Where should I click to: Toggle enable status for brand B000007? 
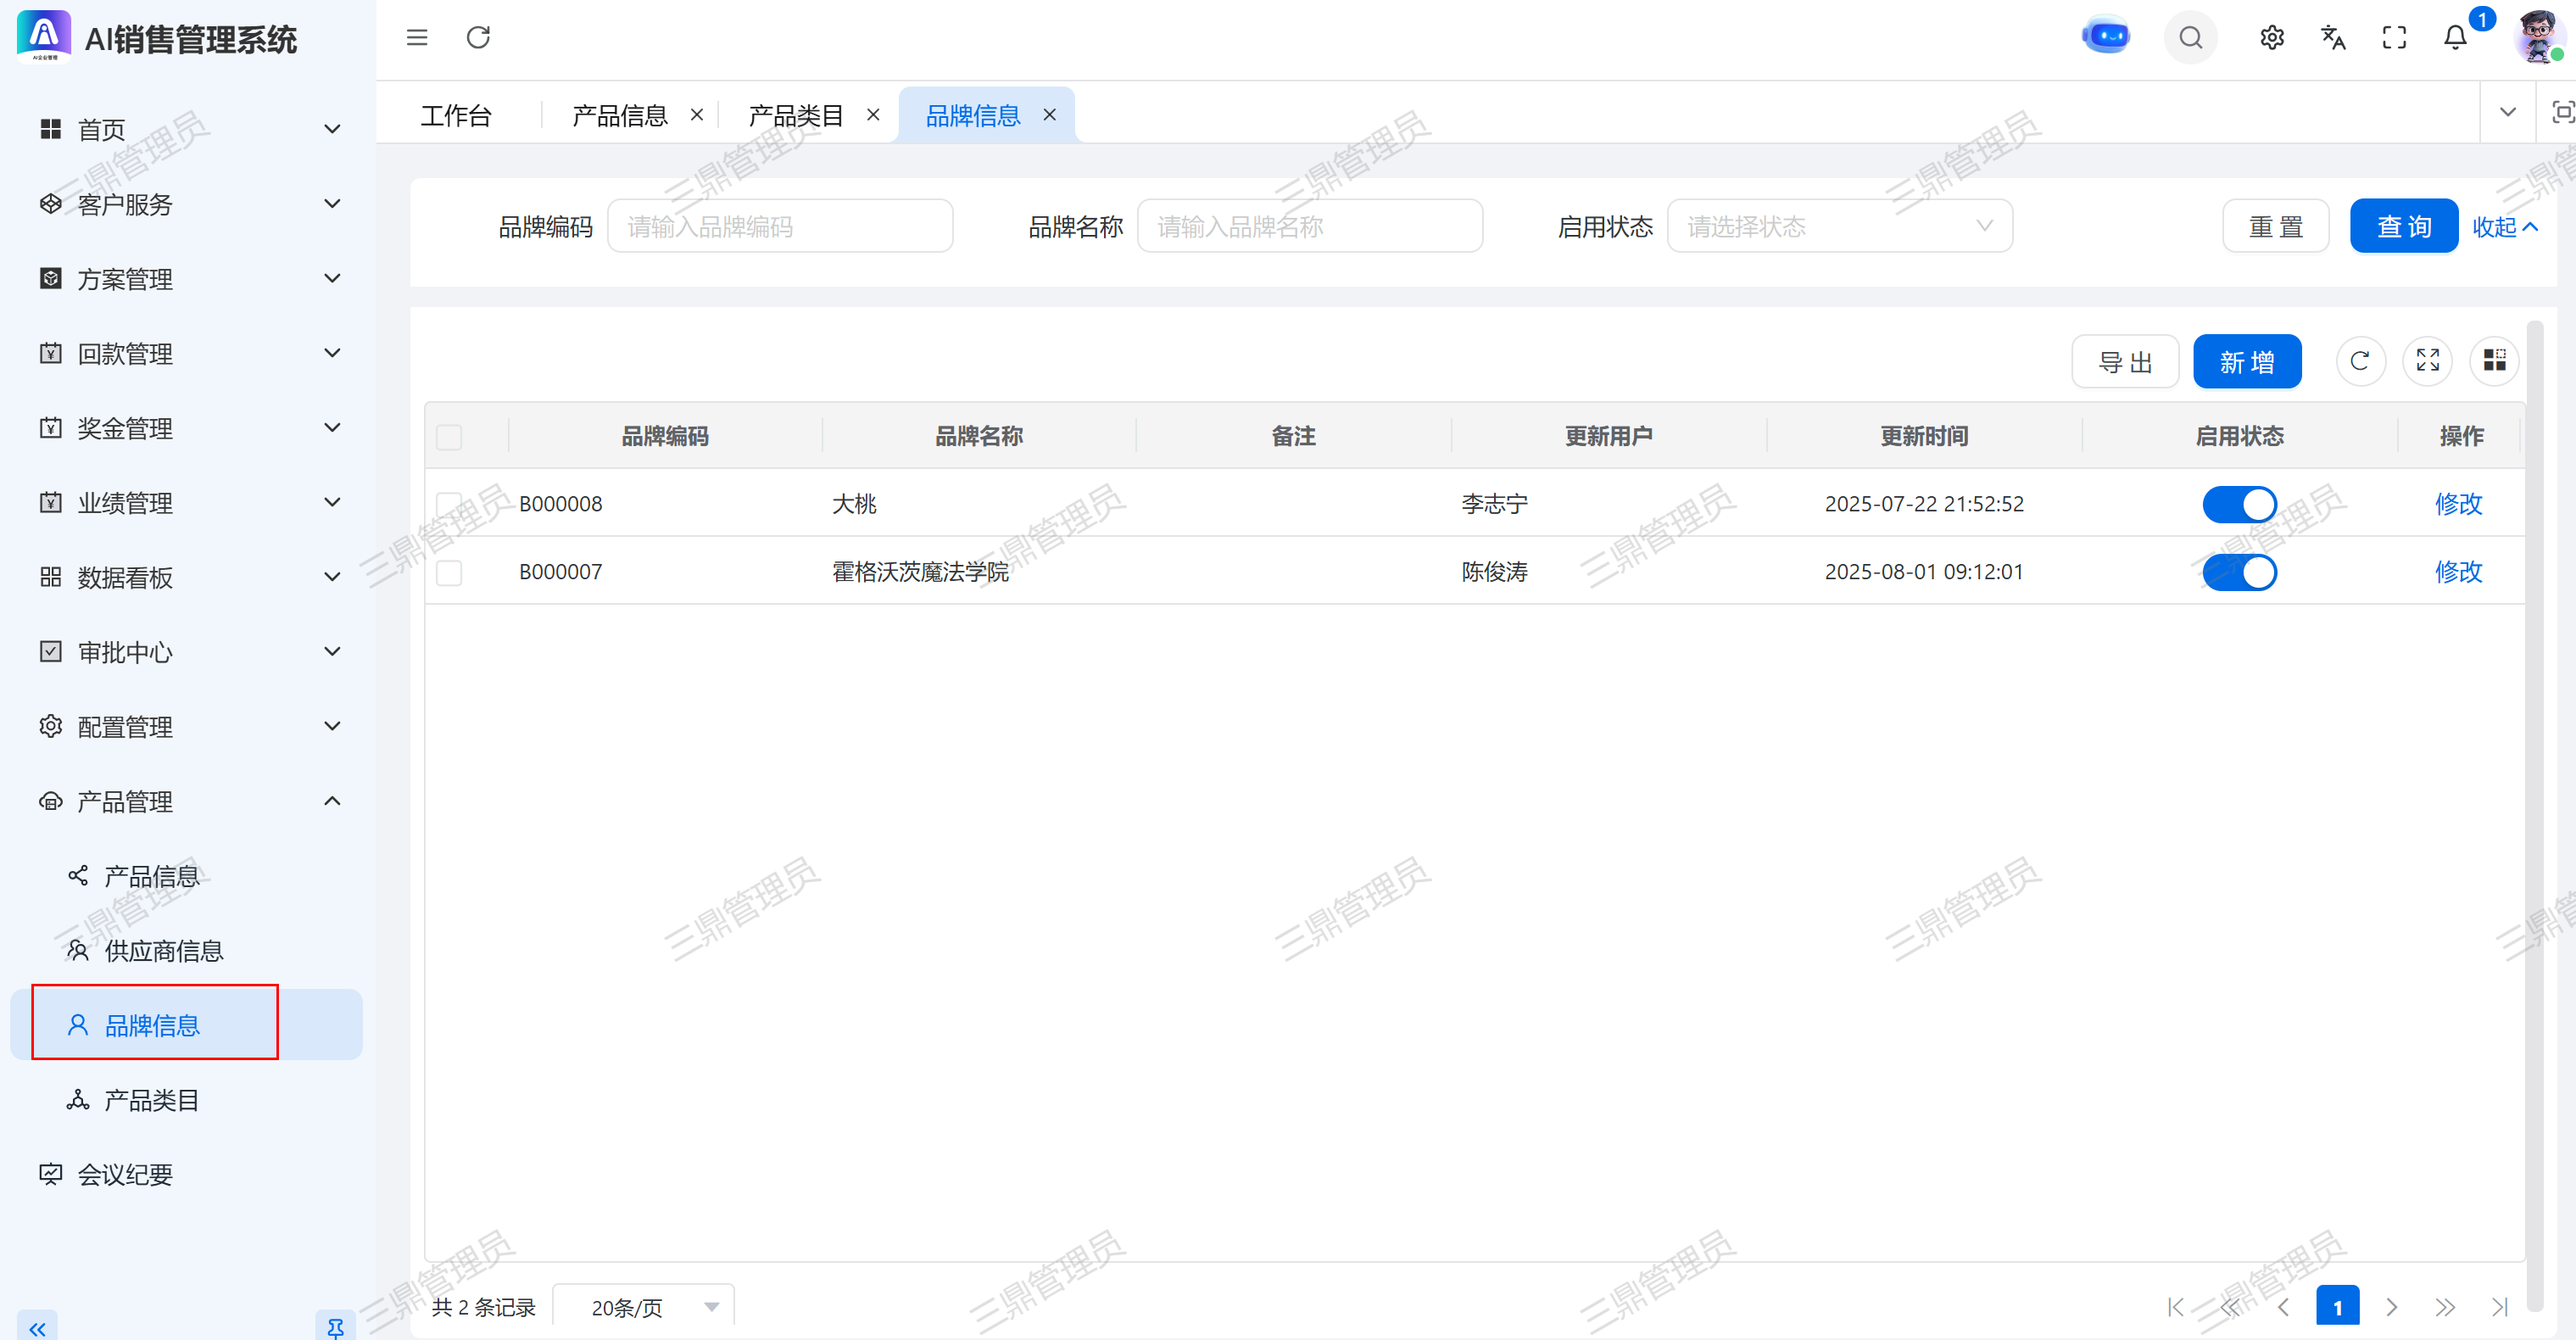(x=2239, y=572)
